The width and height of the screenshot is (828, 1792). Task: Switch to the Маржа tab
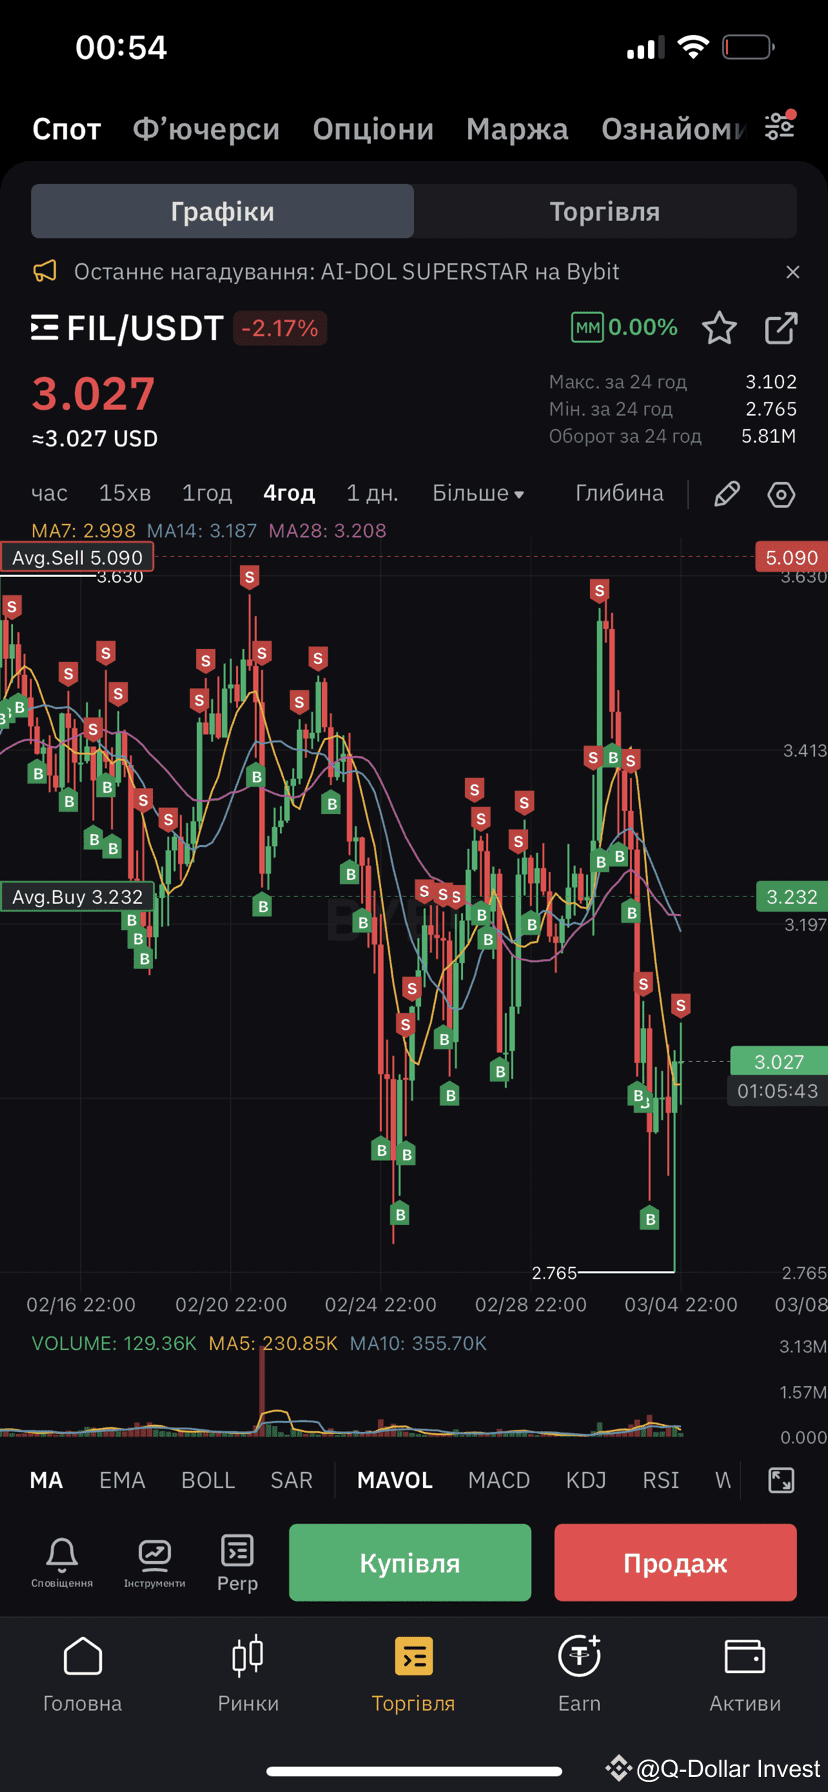(x=517, y=129)
